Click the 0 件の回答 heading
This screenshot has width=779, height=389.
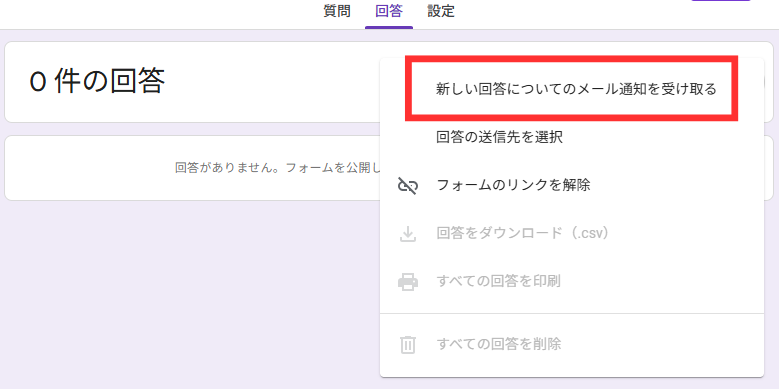[x=97, y=81]
